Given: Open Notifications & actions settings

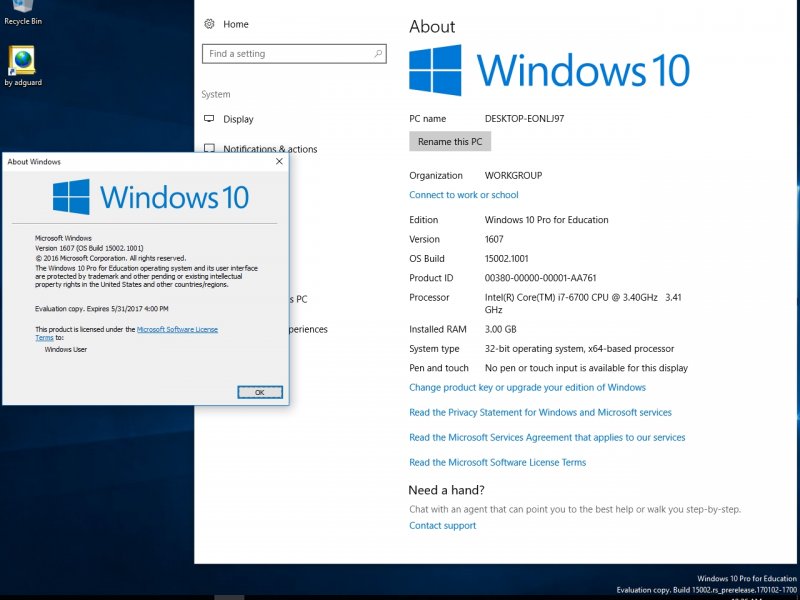Looking at the screenshot, I should [x=270, y=148].
